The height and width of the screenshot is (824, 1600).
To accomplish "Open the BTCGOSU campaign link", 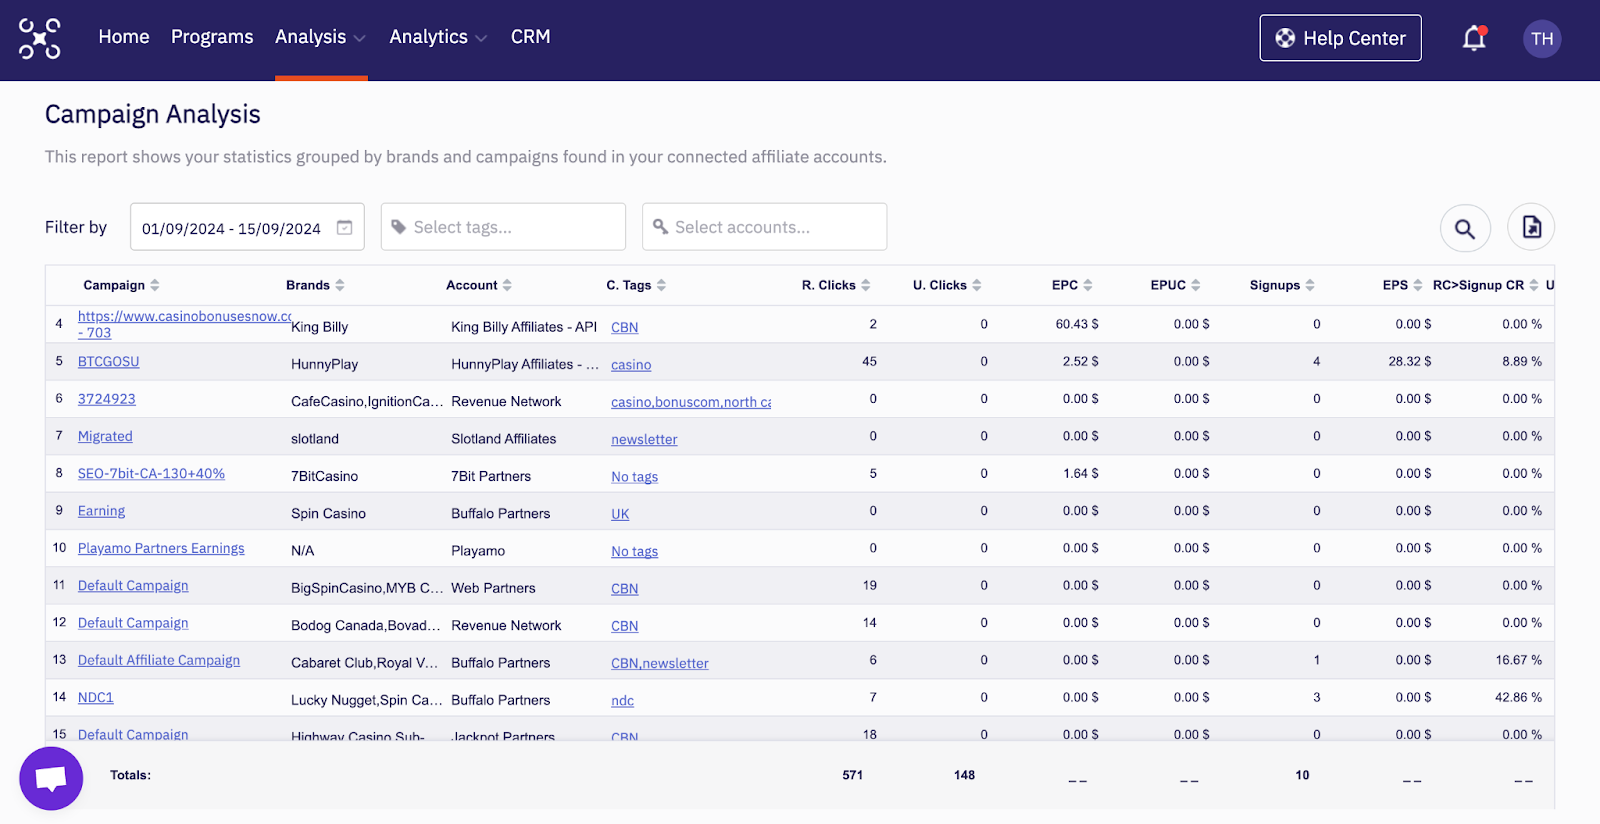I will point(108,362).
